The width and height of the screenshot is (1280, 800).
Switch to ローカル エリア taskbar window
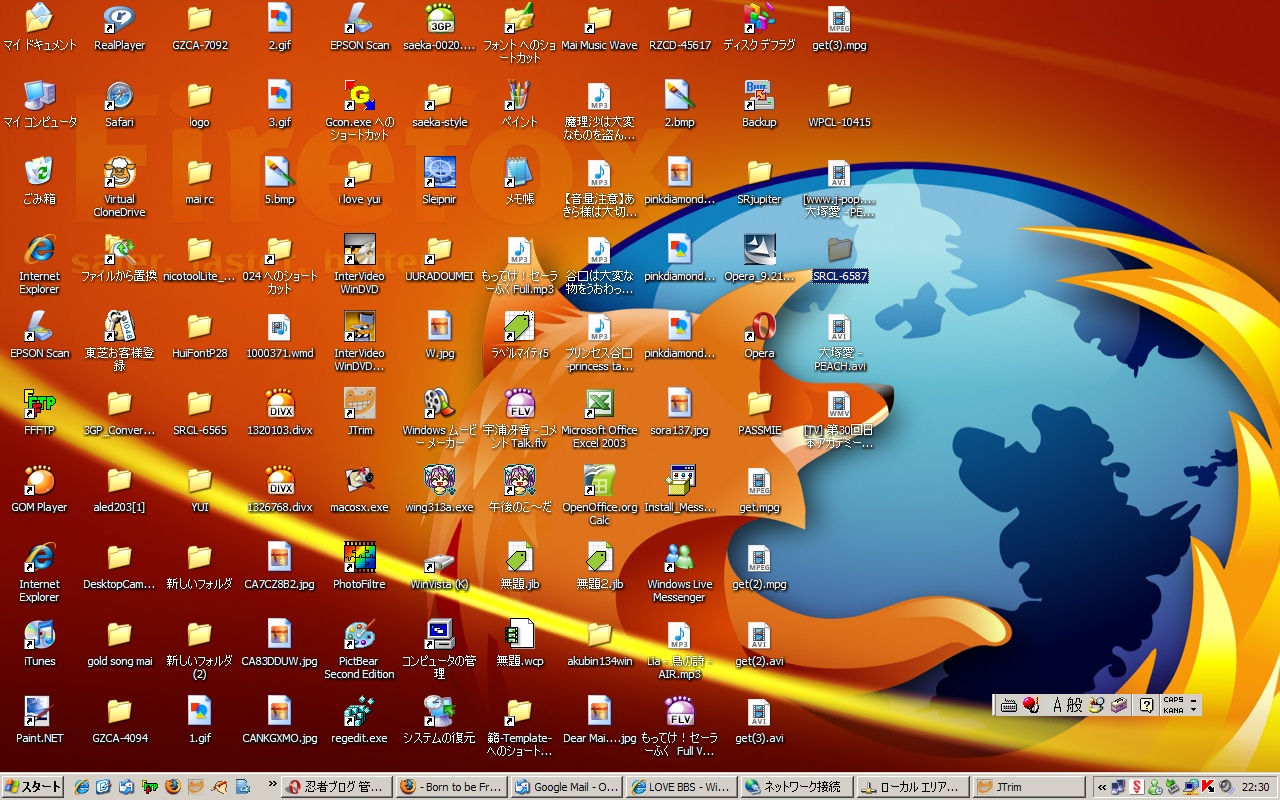tap(912, 787)
